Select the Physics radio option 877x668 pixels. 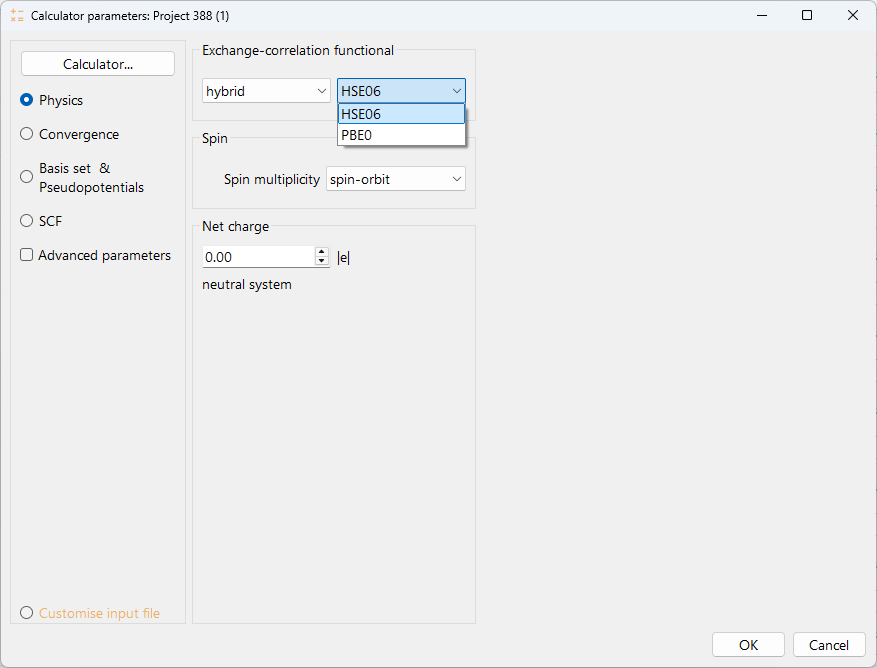click(x=27, y=100)
